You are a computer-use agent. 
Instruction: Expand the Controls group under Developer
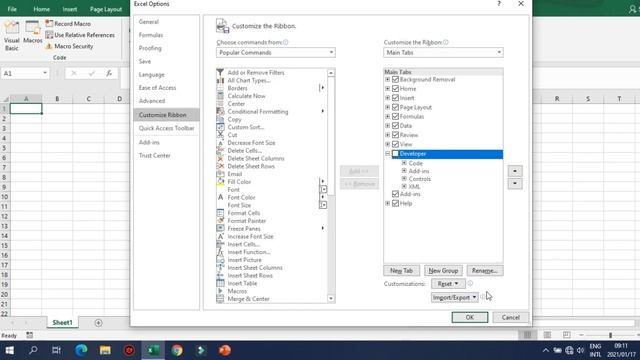pyautogui.click(x=404, y=179)
